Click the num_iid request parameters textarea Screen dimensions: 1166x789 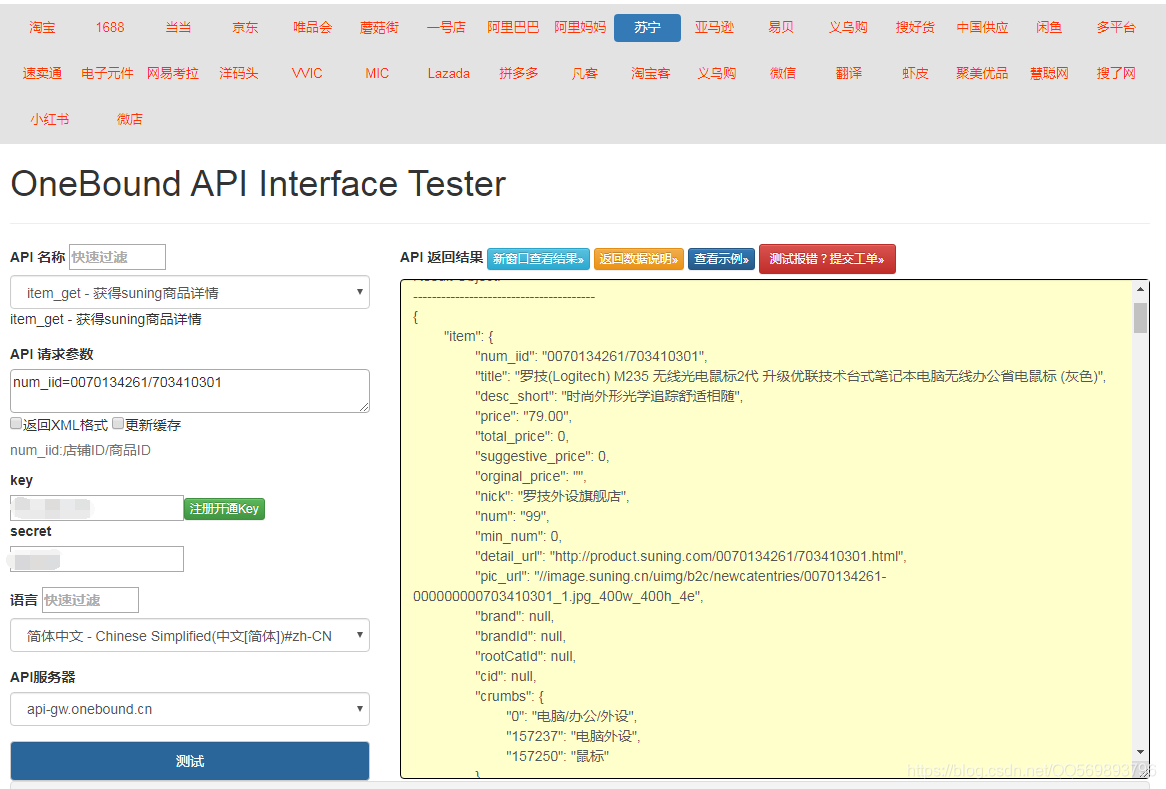click(x=190, y=391)
